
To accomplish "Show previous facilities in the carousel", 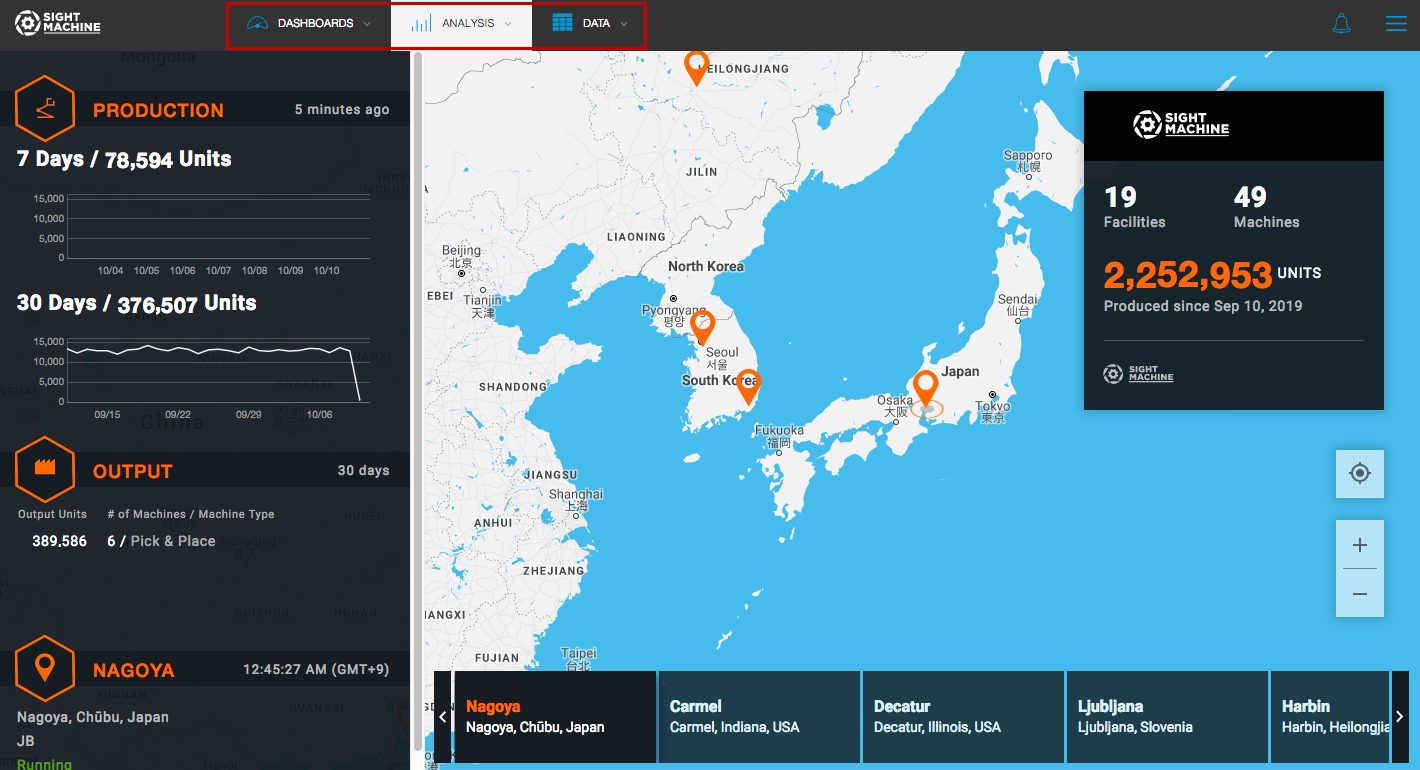I will [443, 717].
